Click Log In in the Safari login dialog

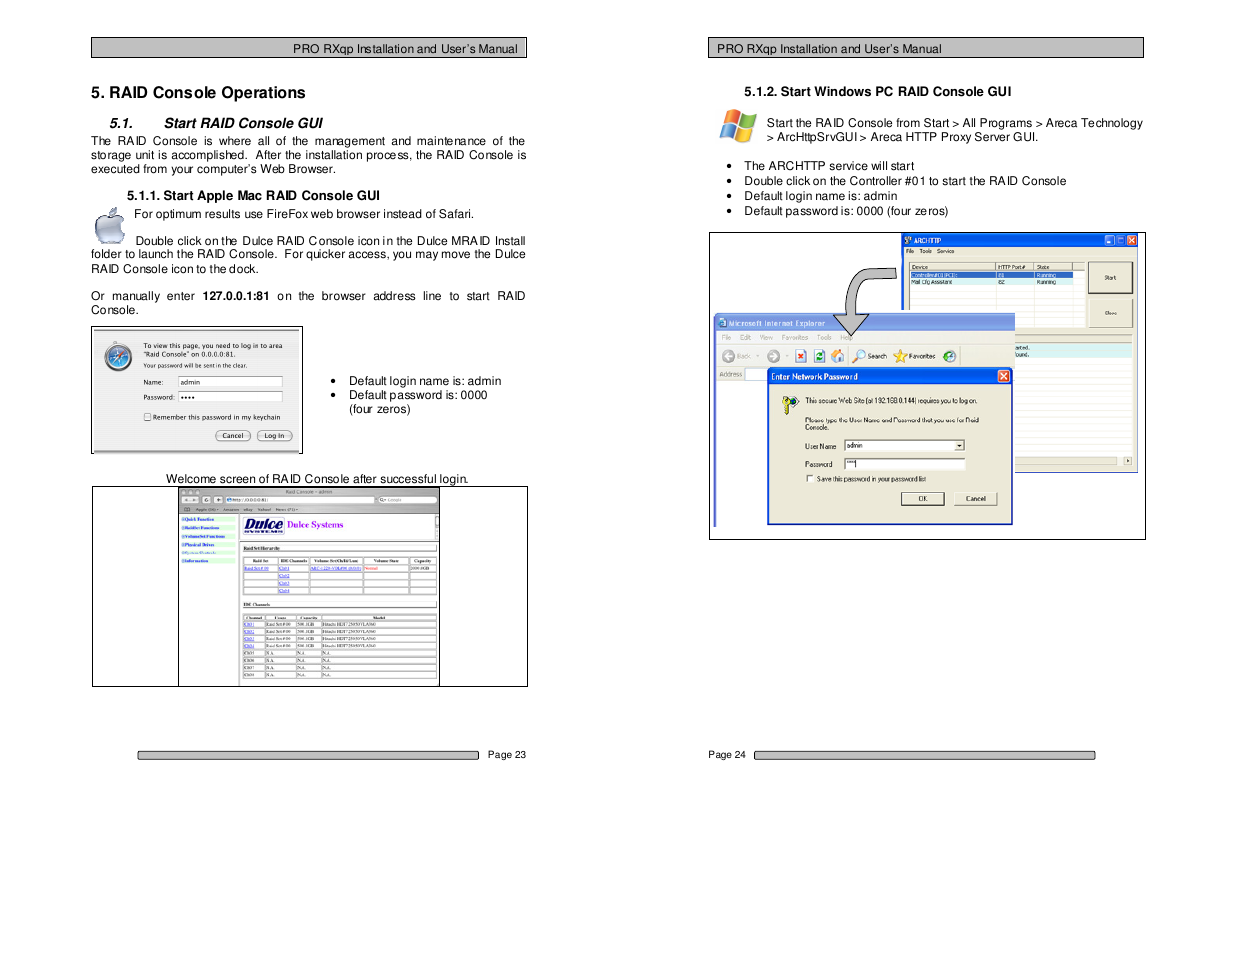[274, 436]
